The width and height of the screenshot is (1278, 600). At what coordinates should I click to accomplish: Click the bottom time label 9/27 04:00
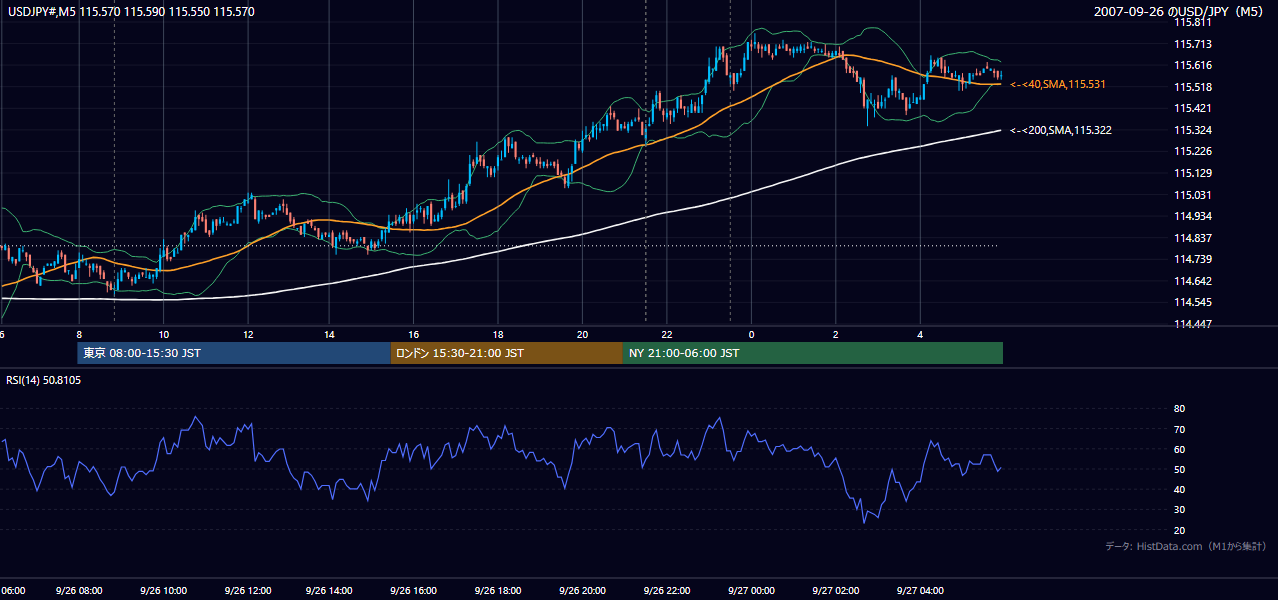pos(918,591)
